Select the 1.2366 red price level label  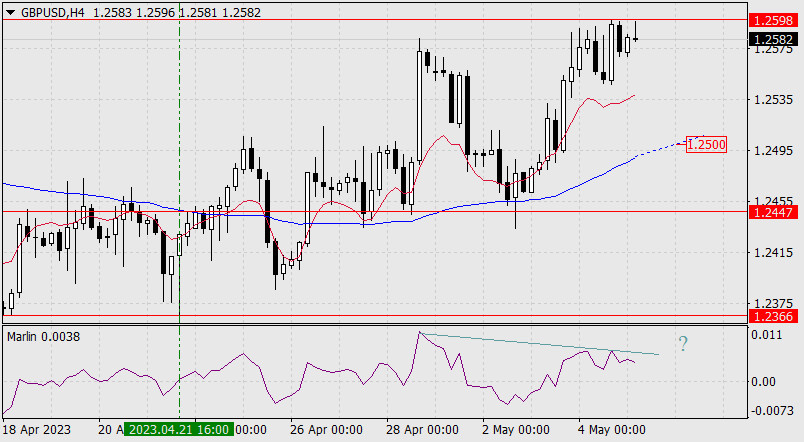click(774, 316)
